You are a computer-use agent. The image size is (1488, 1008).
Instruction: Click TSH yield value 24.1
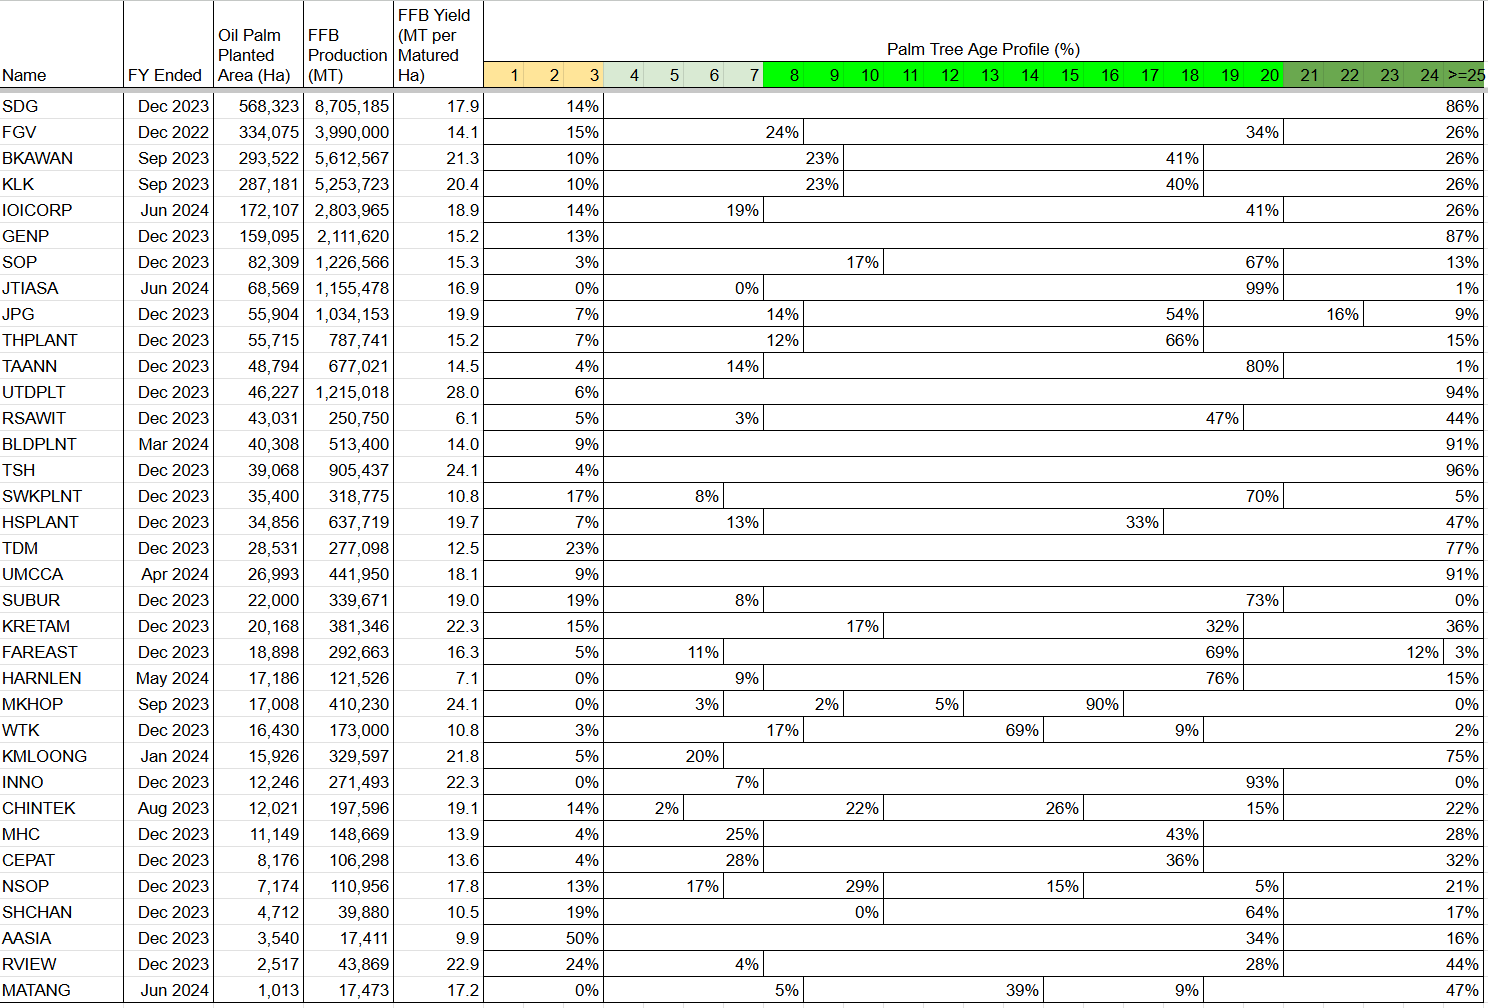(x=438, y=470)
